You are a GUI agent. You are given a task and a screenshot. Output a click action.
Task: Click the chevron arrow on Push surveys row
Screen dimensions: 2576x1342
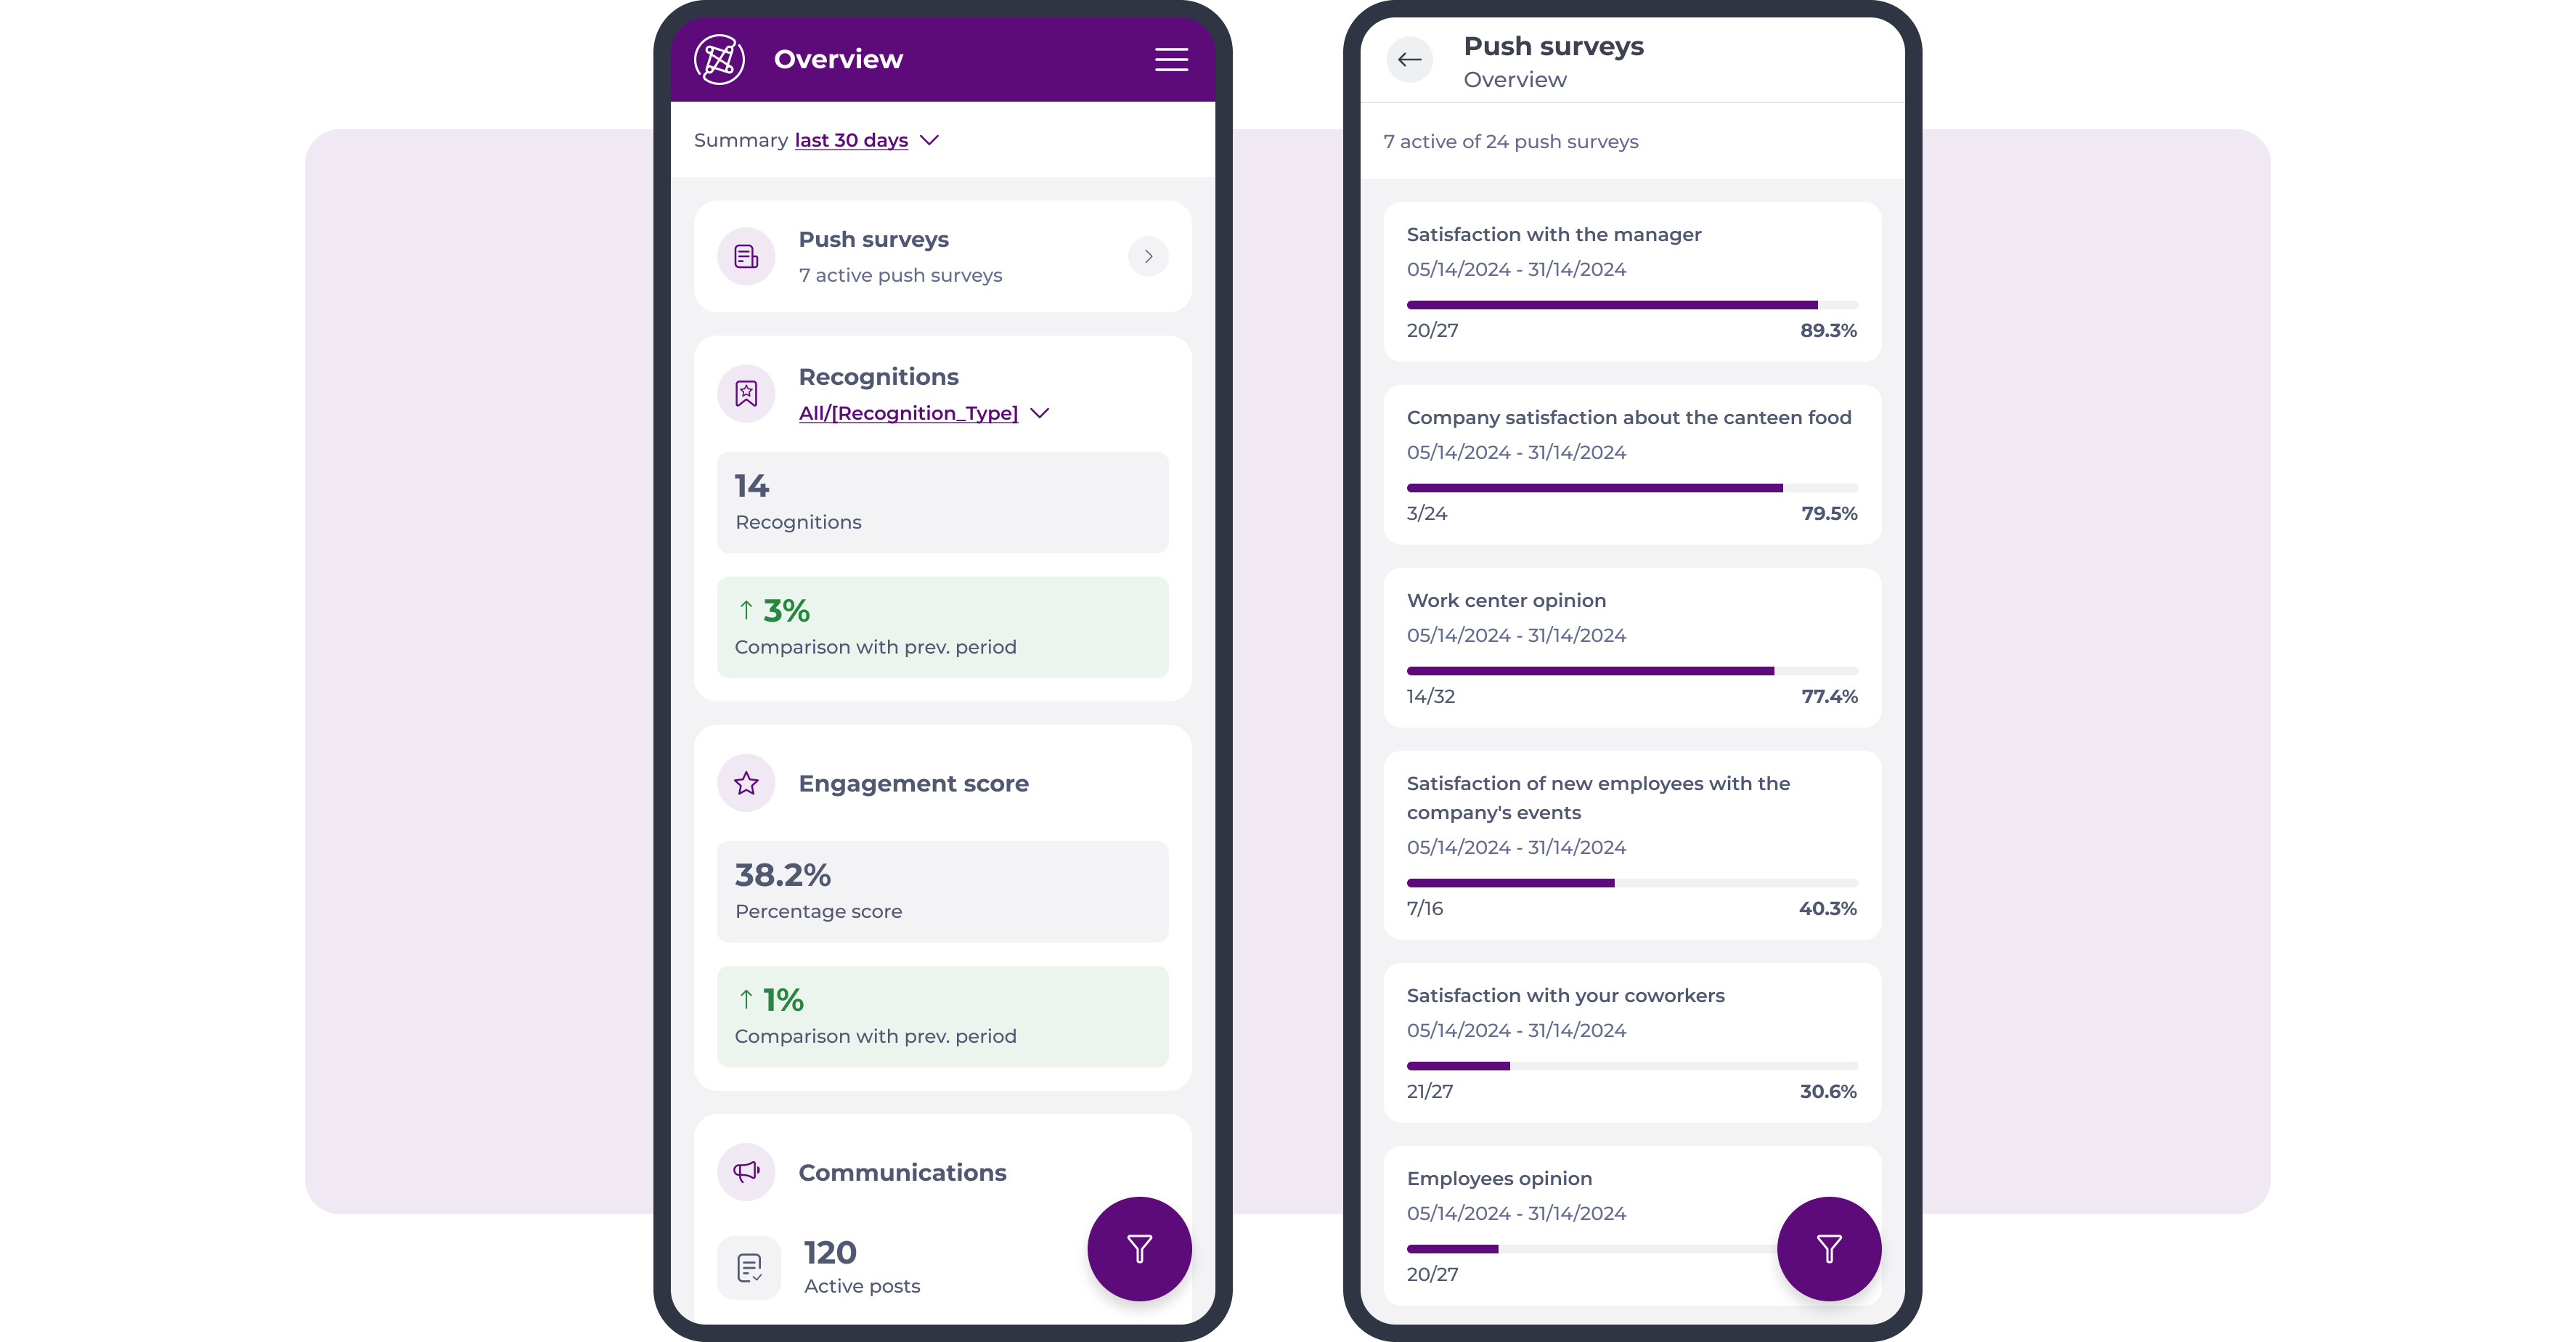(x=1149, y=256)
